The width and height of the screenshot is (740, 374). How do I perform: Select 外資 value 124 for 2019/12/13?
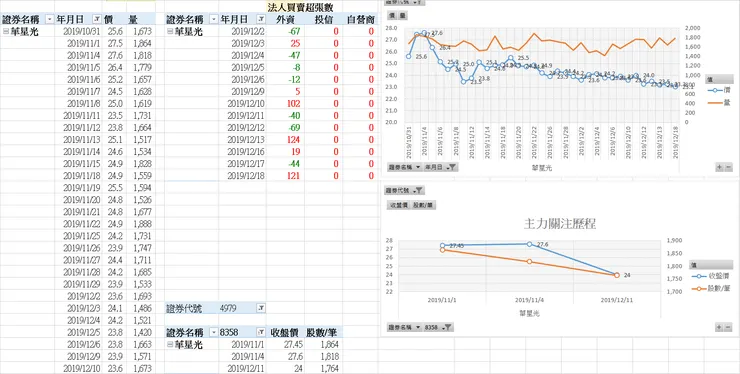[x=285, y=140]
